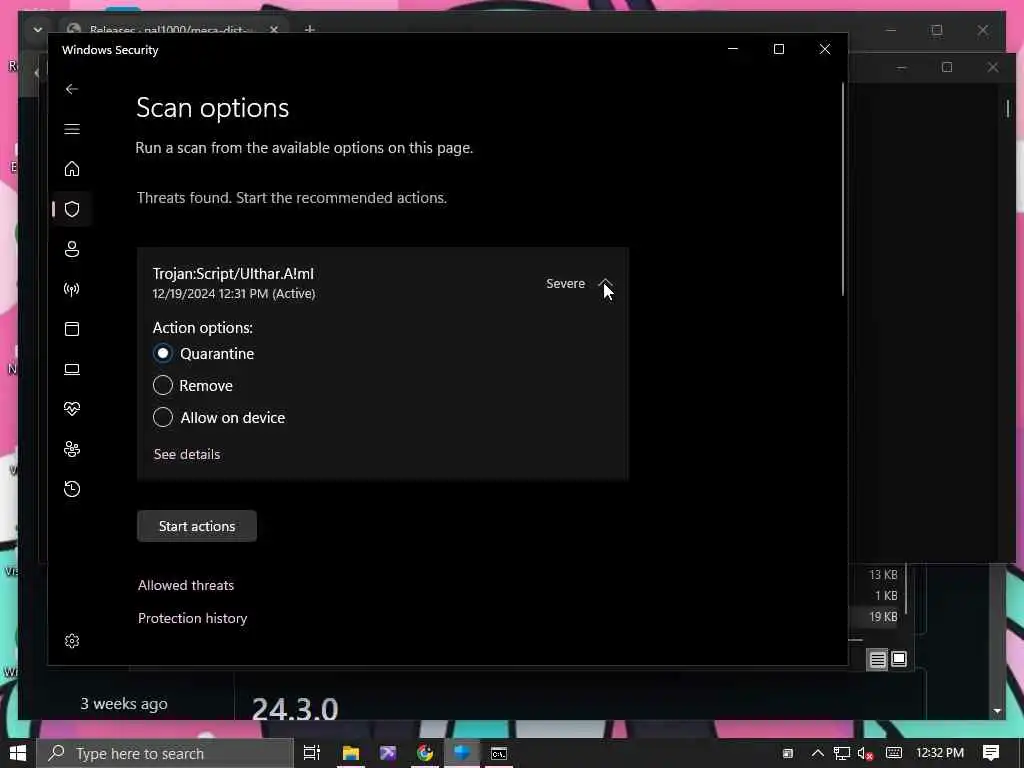The width and height of the screenshot is (1024, 768).
Task: Close the Releases browser tab
Action: point(274,29)
